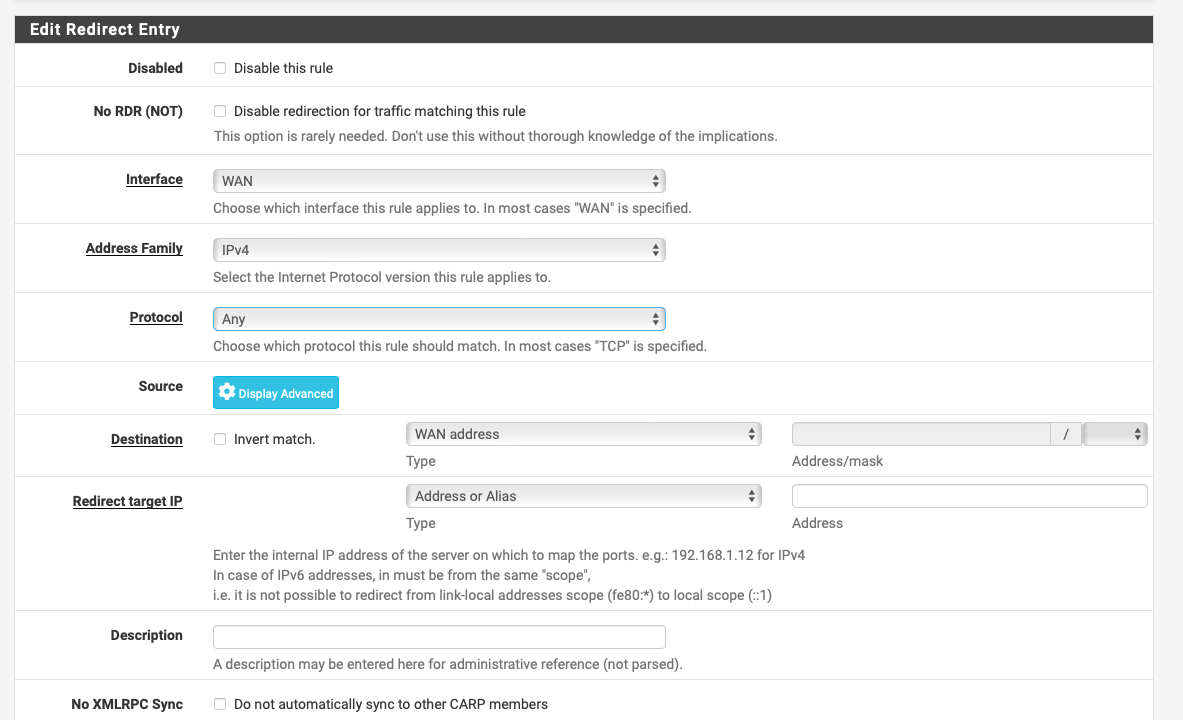Click the gear icon beside Display Advanced
Screen dimensions: 1183x720
(227, 393)
